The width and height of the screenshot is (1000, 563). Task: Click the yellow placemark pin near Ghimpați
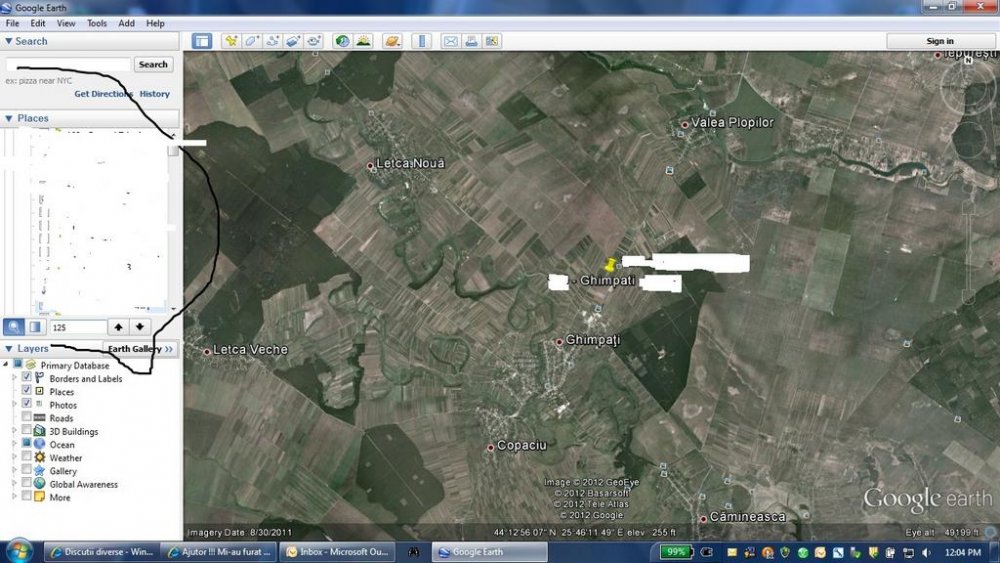[x=609, y=264]
